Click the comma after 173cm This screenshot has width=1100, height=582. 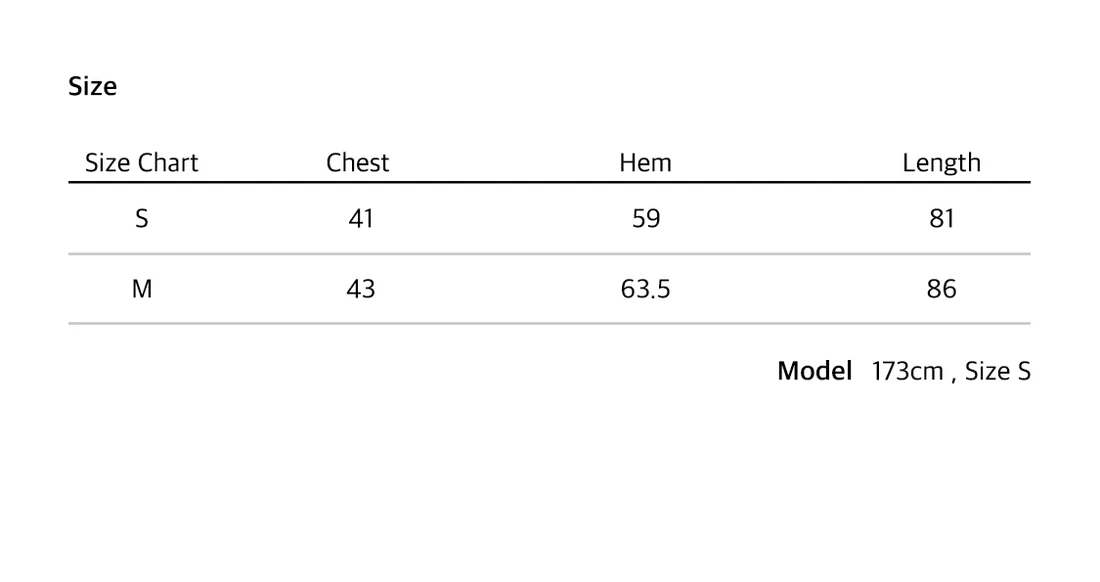click(954, 379)
